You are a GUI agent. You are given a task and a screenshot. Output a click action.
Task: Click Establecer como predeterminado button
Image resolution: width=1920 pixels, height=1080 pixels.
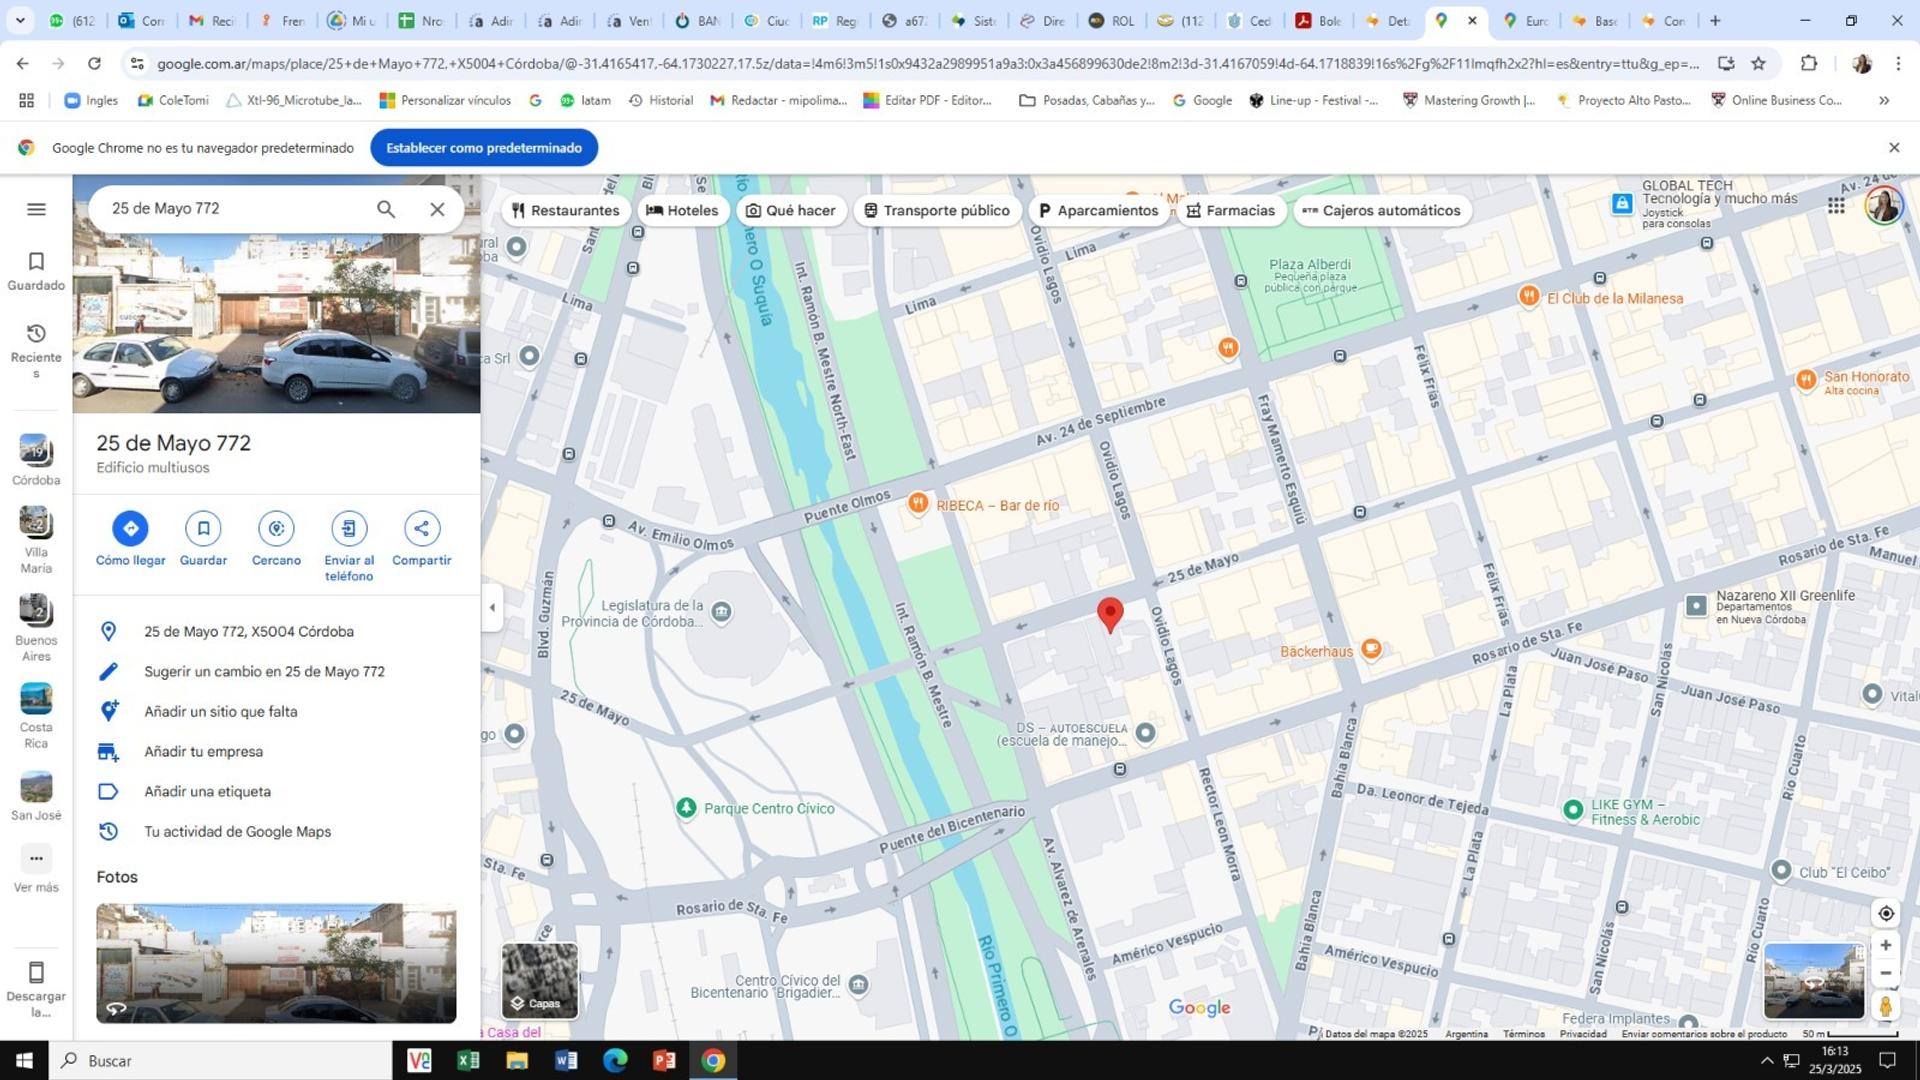pos(484,148)
